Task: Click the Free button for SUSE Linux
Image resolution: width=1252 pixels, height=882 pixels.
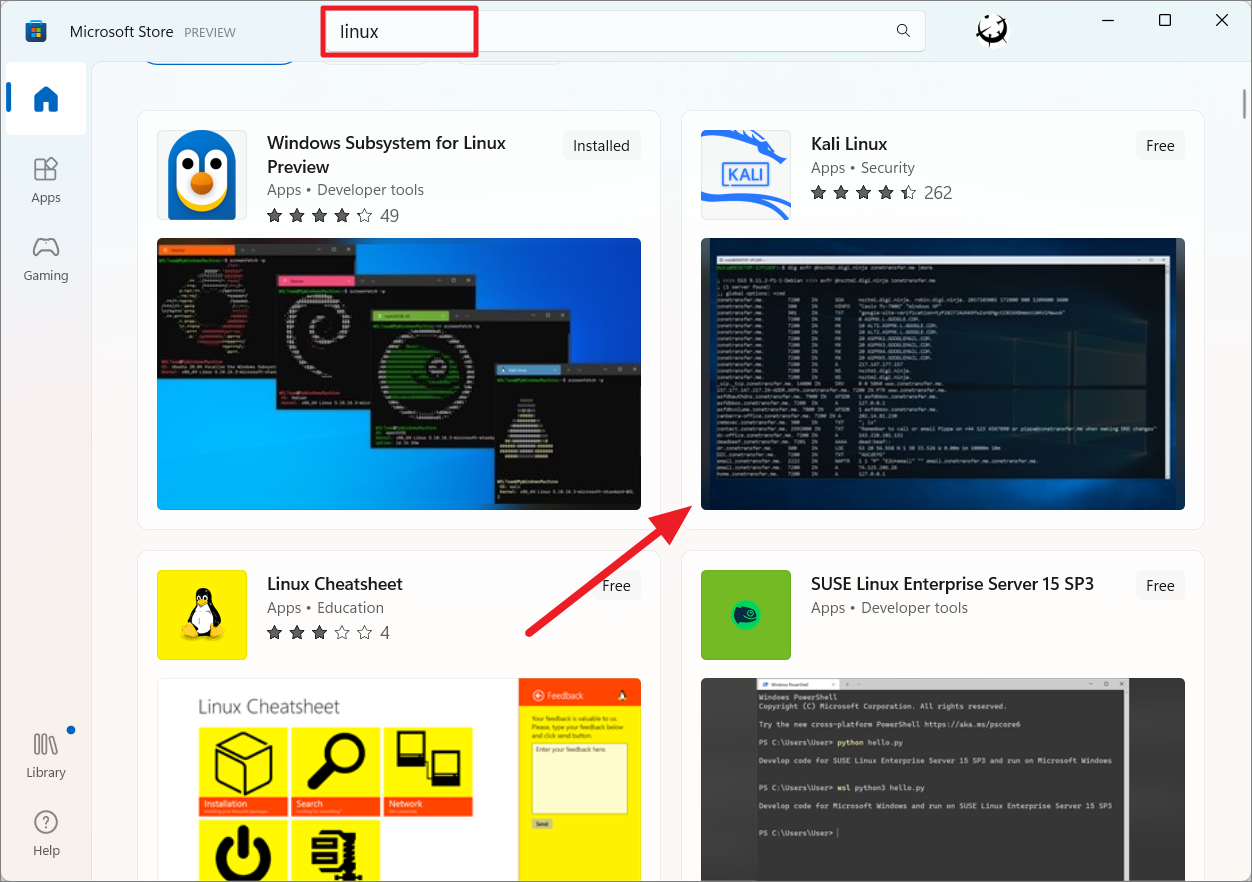Action: tap(1160, 586)
